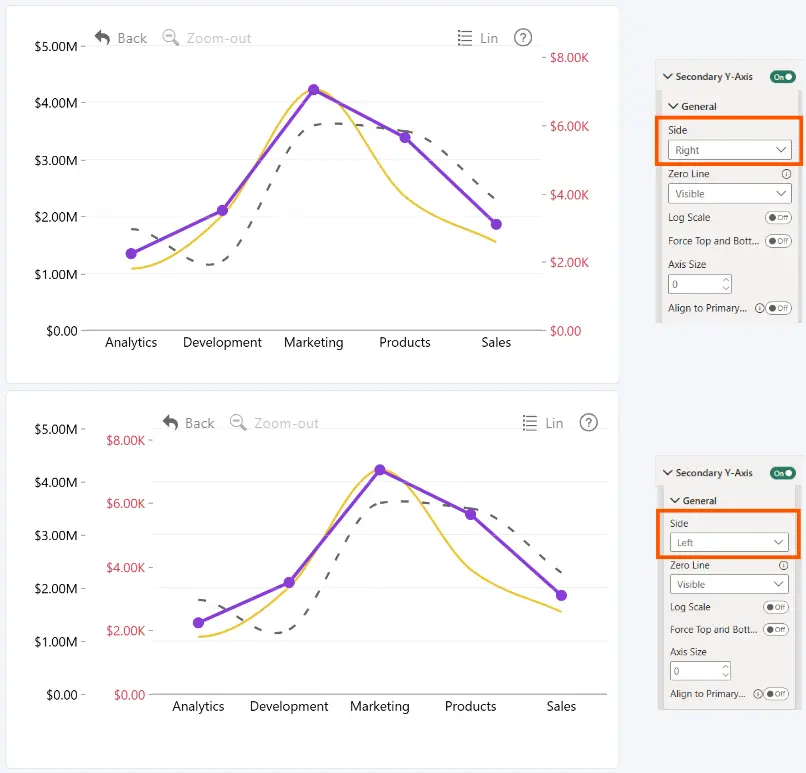Enable Align to Primary in the lower panel
The width and height of the screenshot is (806, 773).
point(776,694)
